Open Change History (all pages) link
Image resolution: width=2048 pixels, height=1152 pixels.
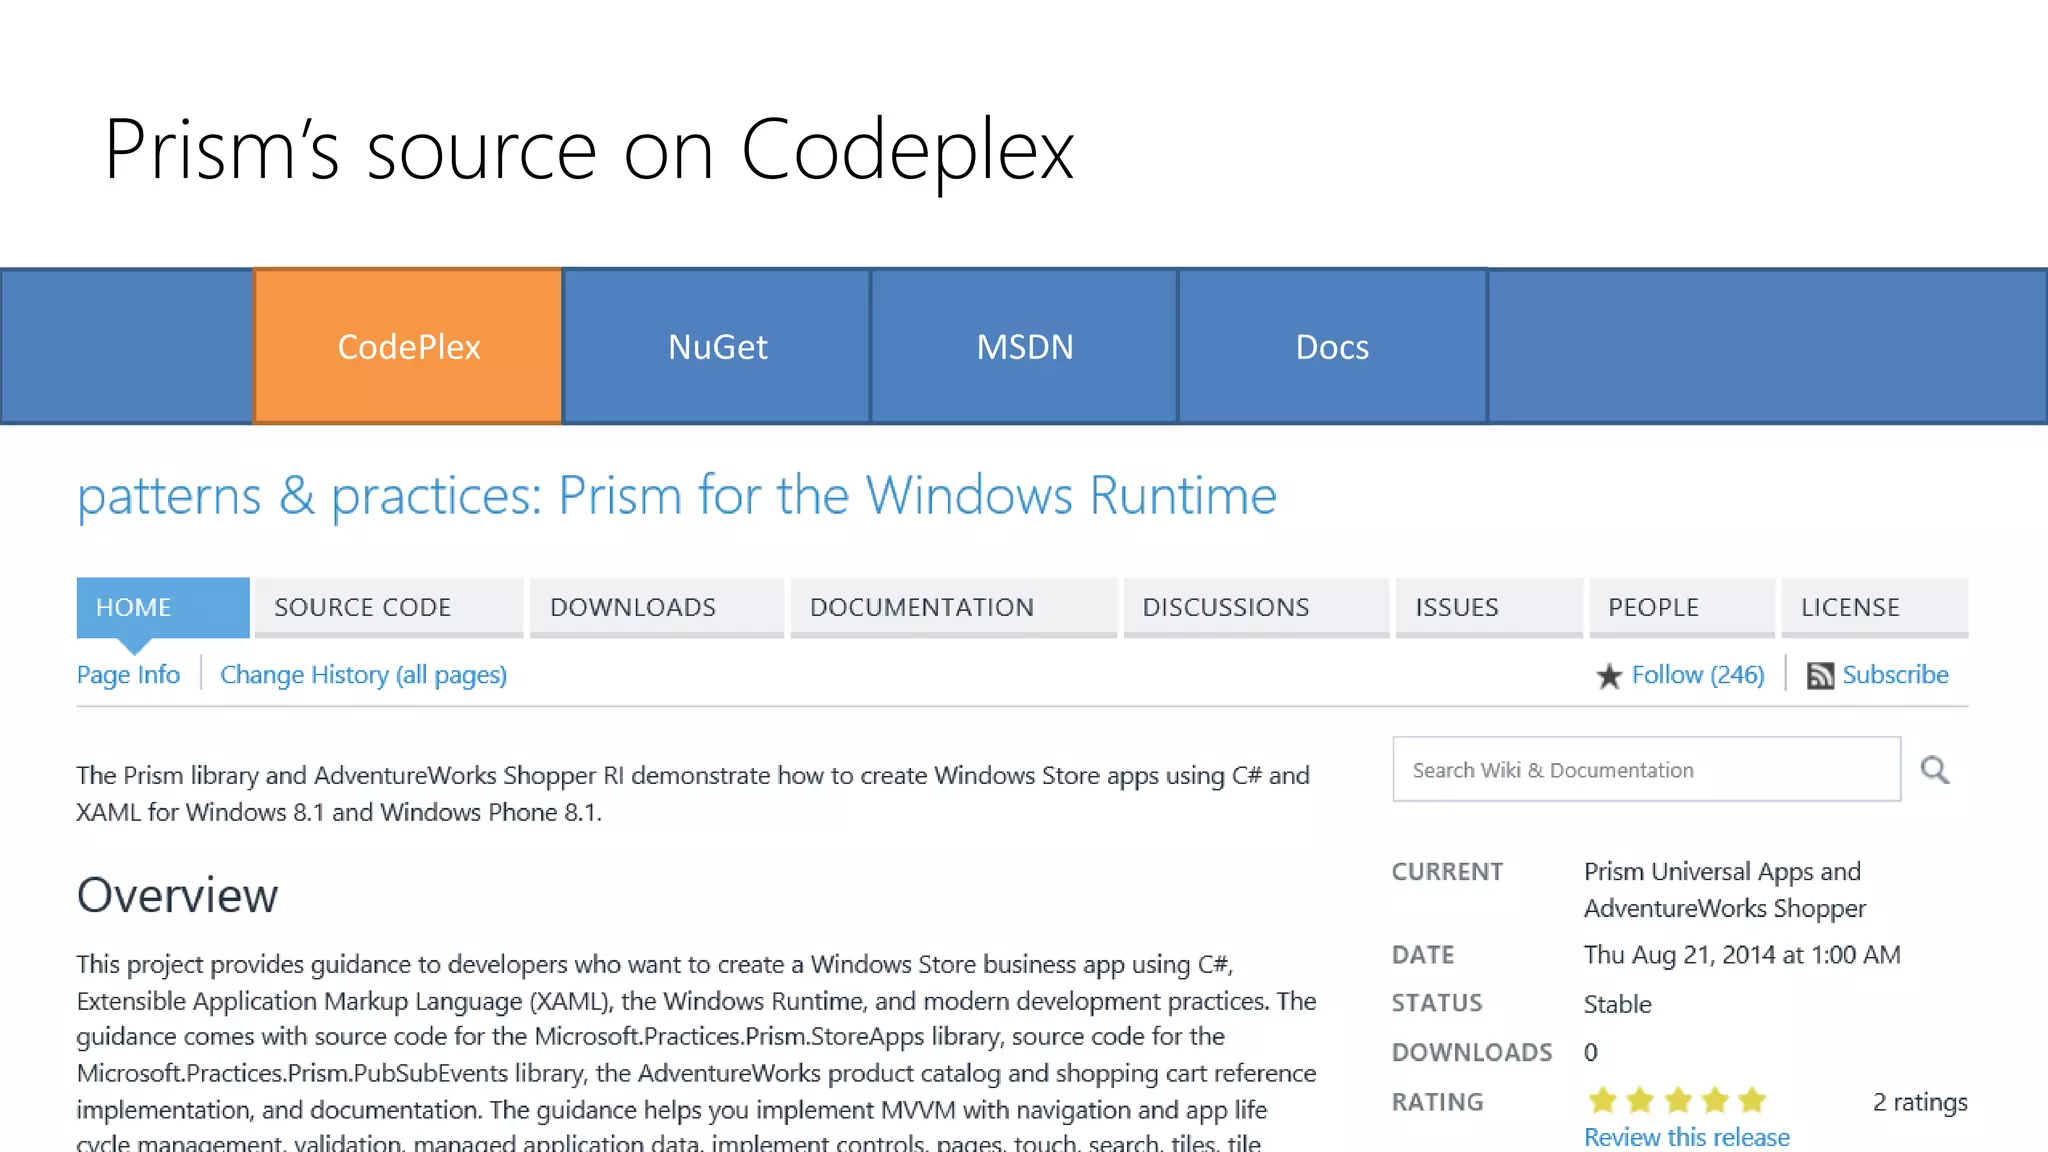coord(363,675)
